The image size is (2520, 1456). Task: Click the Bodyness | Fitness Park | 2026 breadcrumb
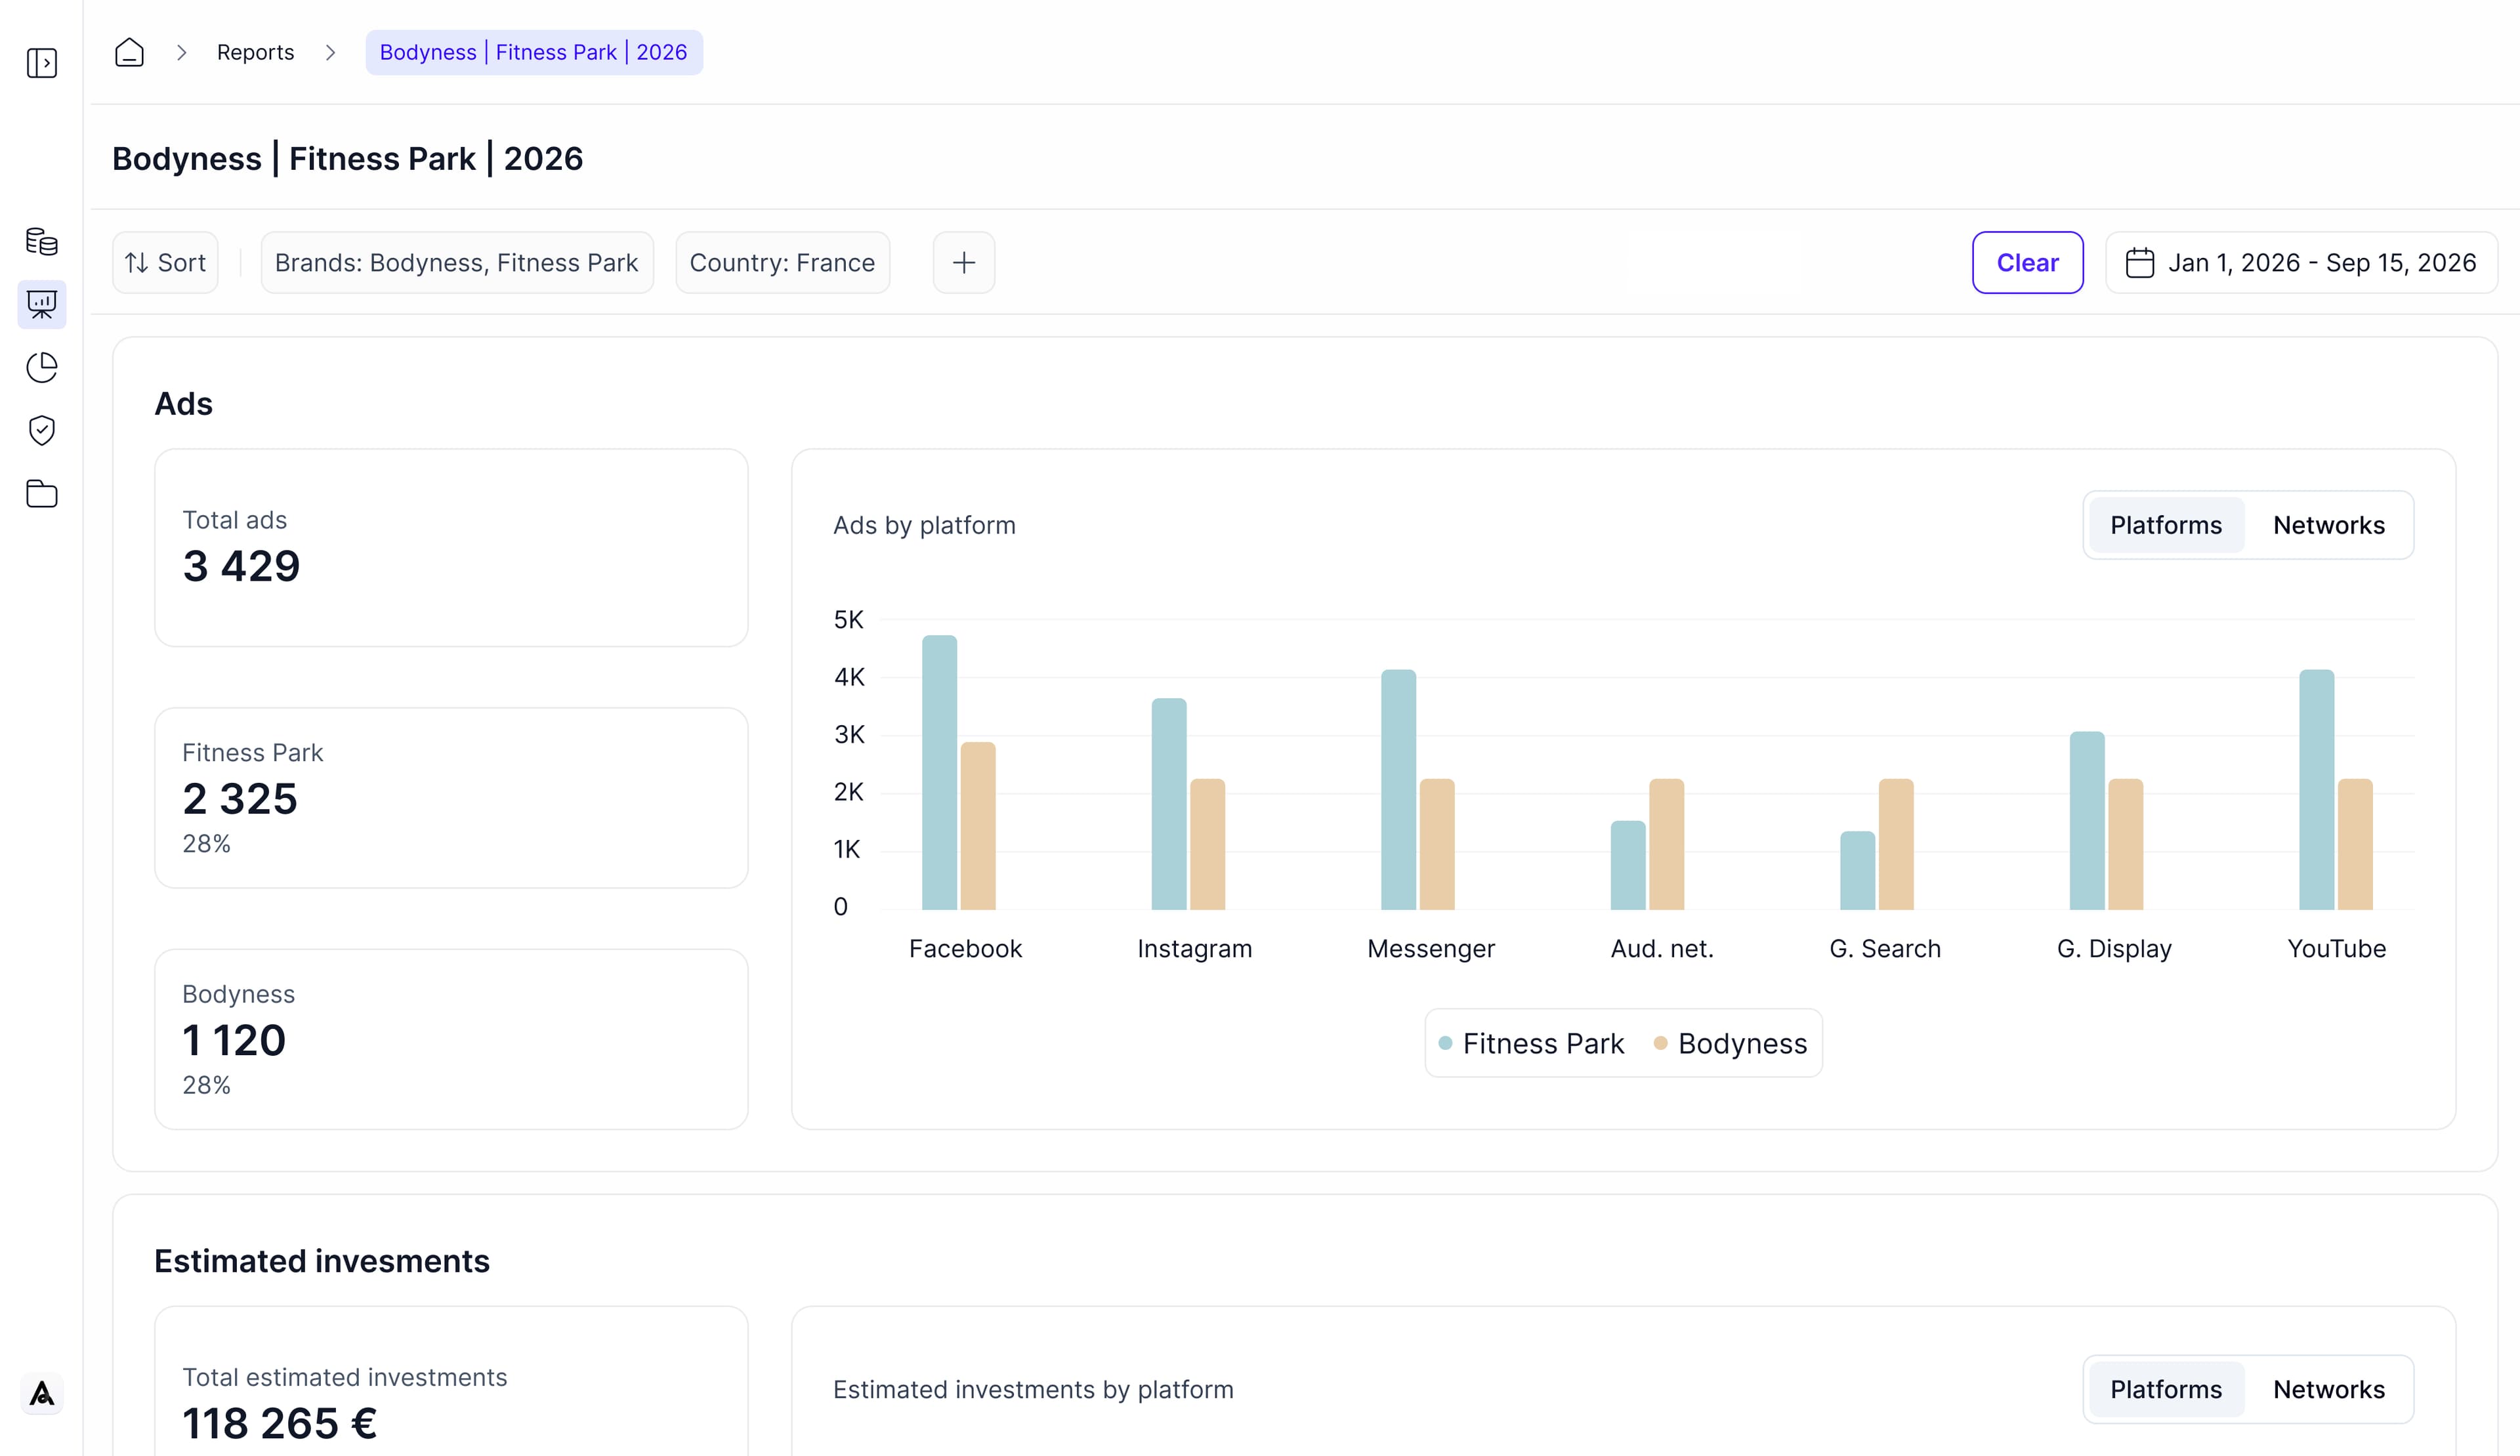click(x=533, y=52)
